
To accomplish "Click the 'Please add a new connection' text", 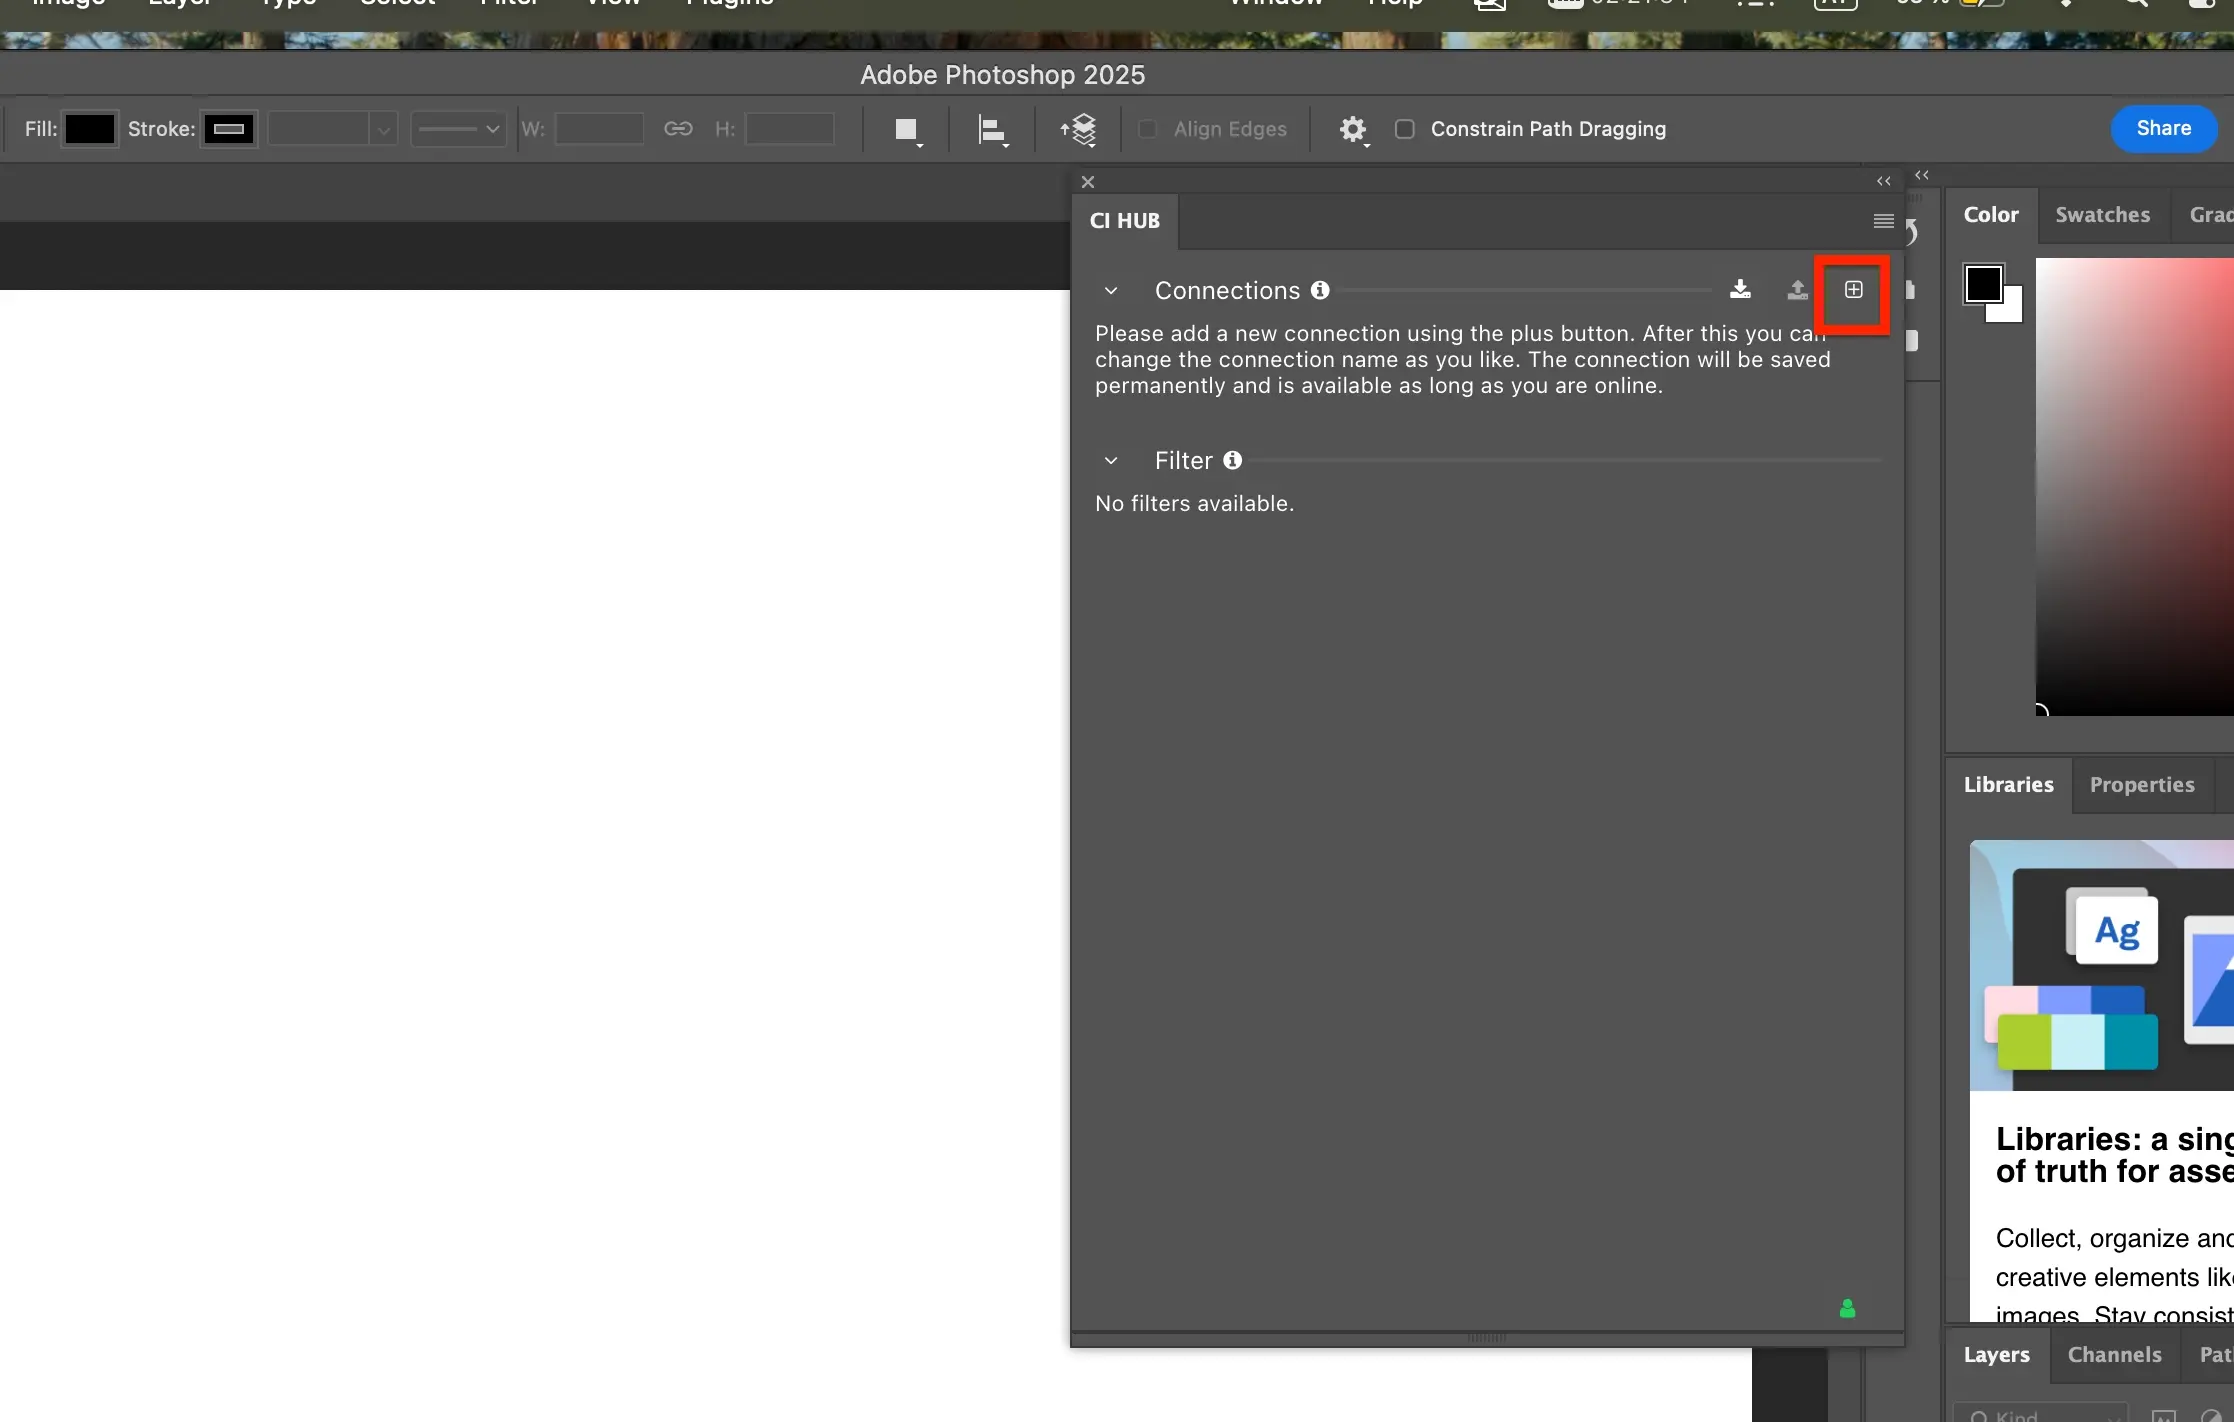I will click(x=1462, y=360).
